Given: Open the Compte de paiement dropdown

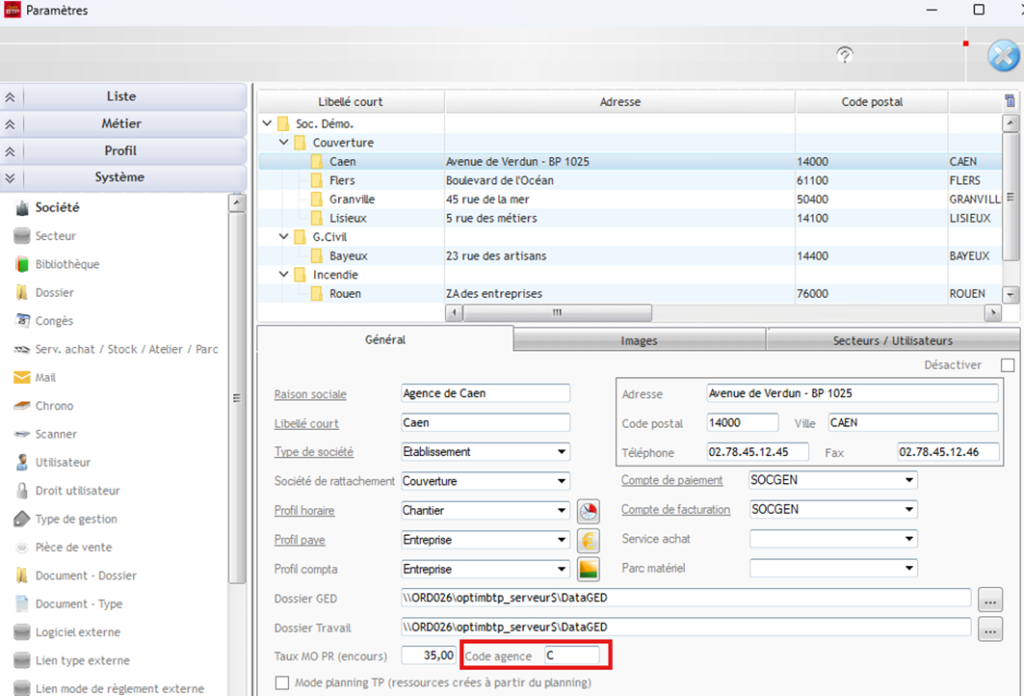Looking at the screenshot, I should pos(909,481).
